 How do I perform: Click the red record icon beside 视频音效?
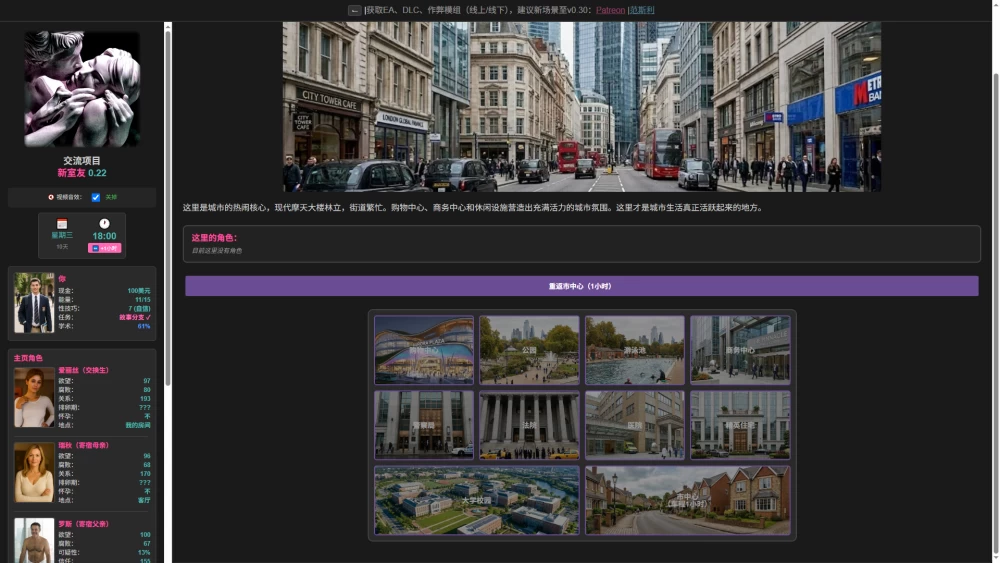point(51,198)
